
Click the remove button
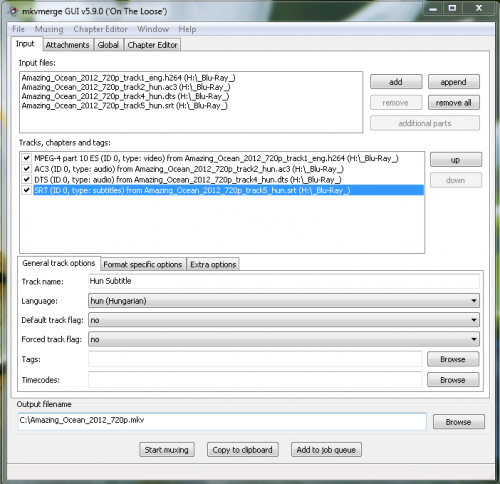[396, 103]
